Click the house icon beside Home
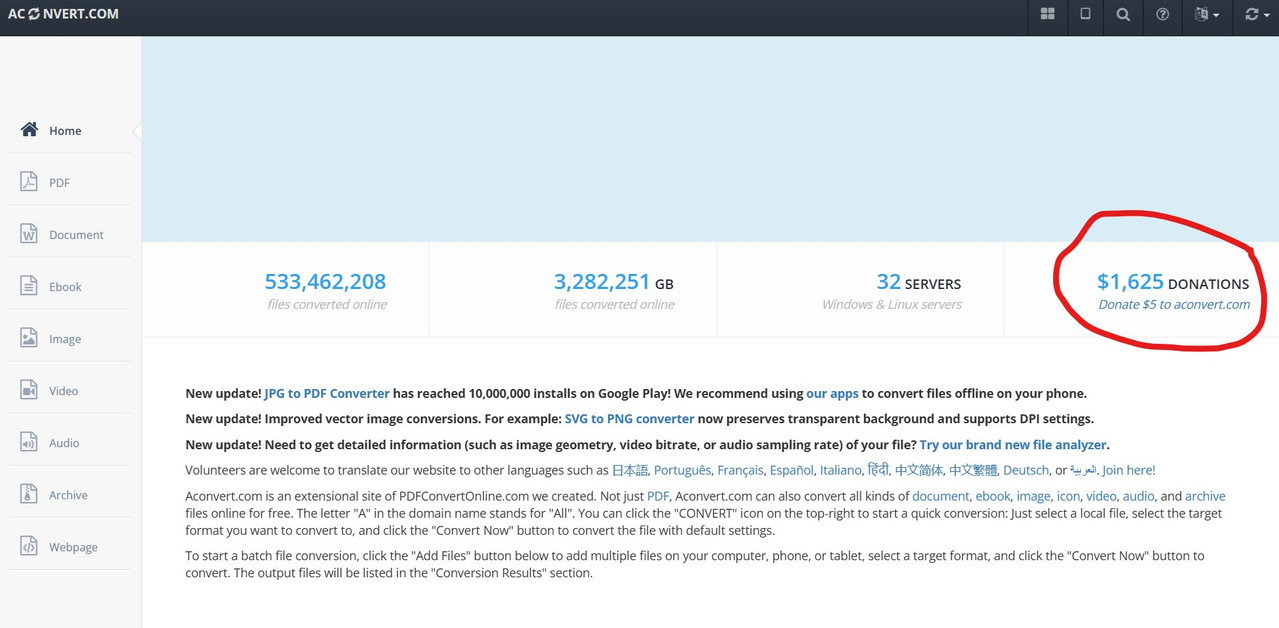This screenshot has width=1279, height=628. (x=29, y=129)
